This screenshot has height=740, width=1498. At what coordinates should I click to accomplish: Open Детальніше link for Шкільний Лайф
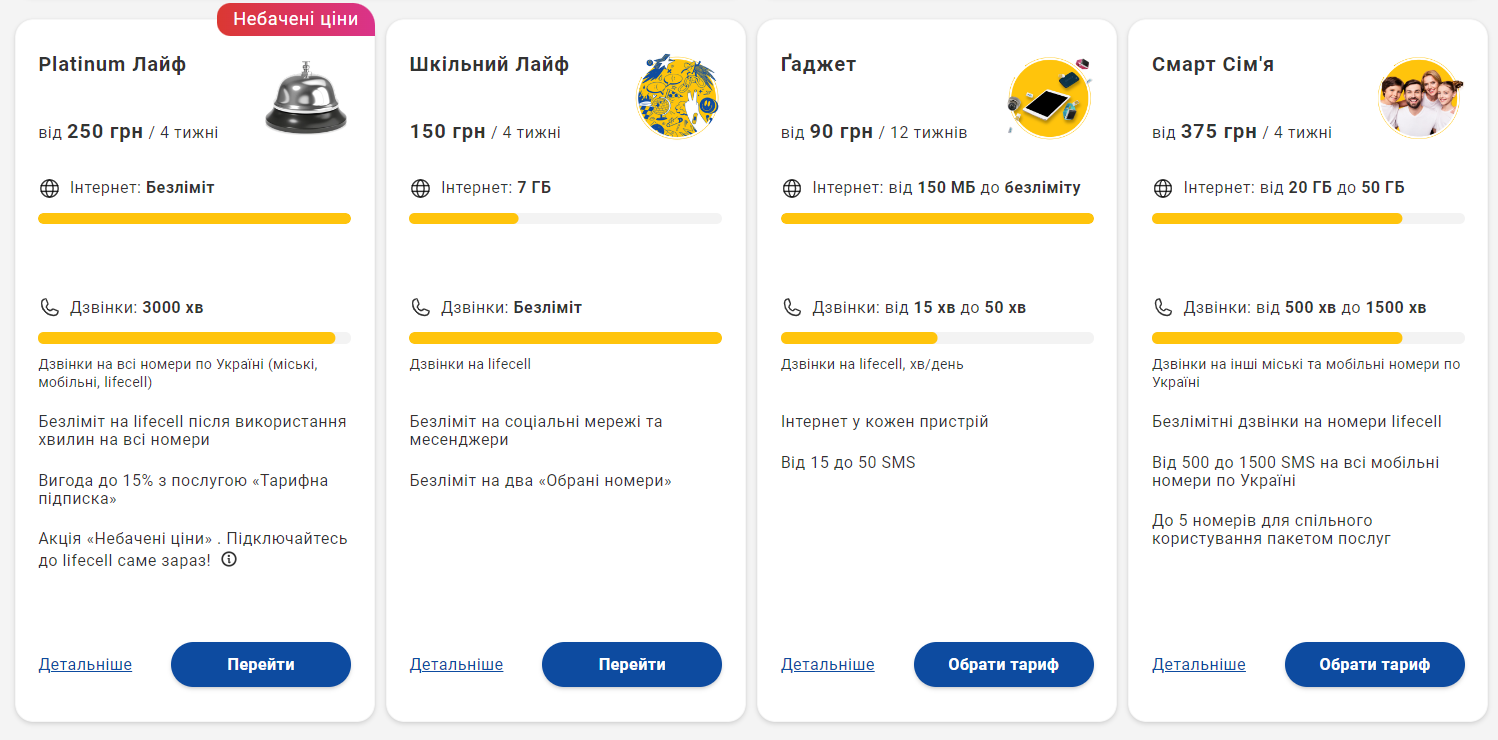pyautogui.click(x=456, y=665)
